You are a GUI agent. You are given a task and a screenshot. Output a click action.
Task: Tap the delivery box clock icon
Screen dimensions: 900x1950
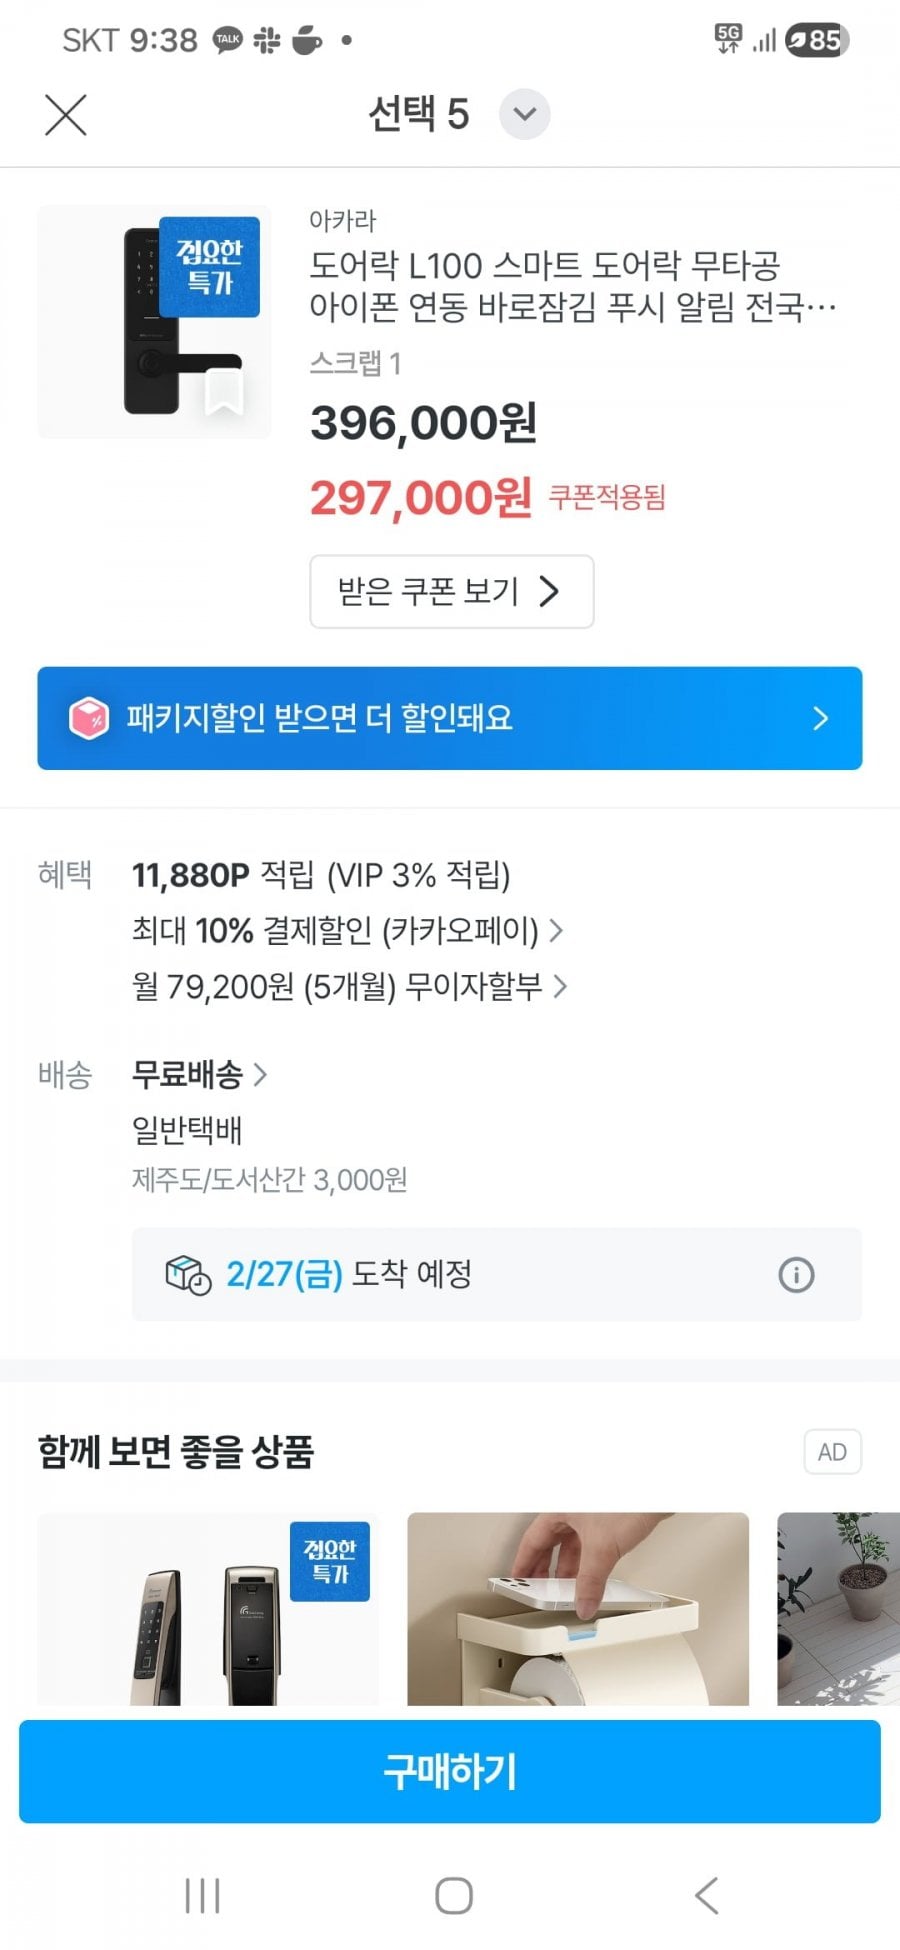tap(188, 1275)
